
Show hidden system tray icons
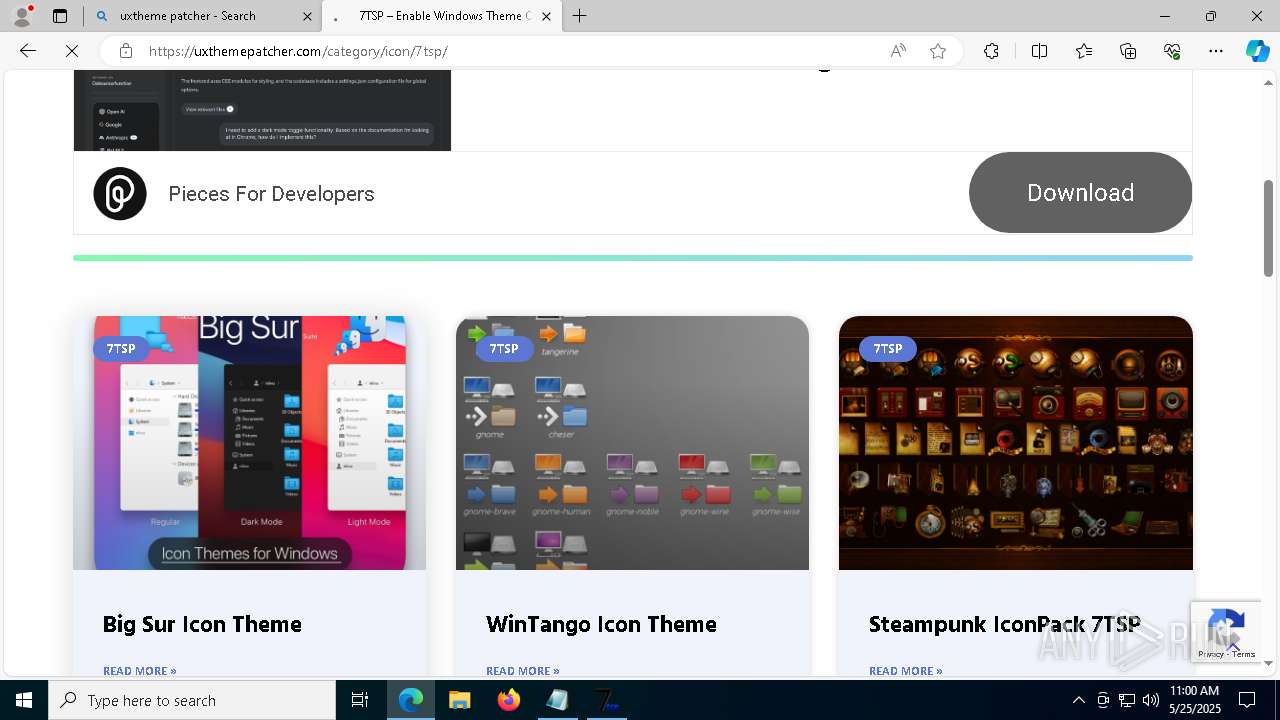coord(1079,700)
